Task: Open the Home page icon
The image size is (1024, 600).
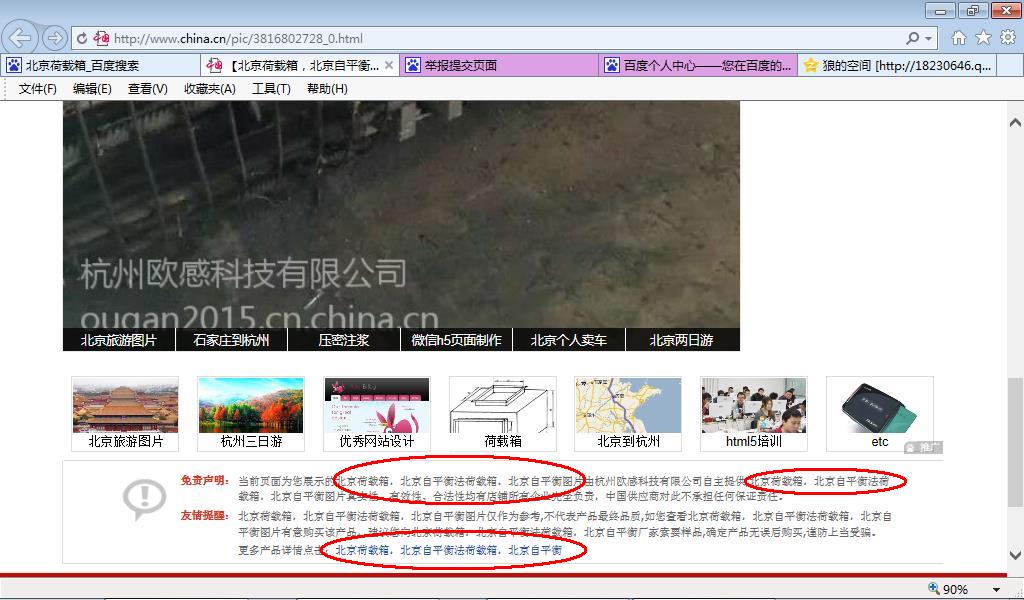Action: coord(959,38)
